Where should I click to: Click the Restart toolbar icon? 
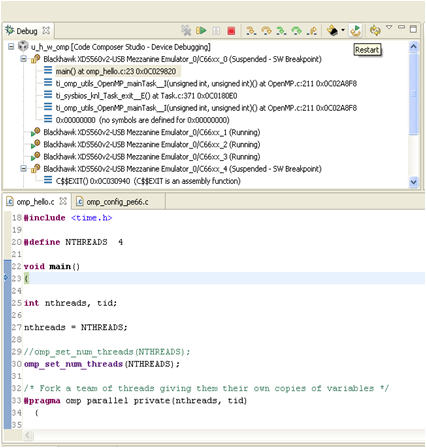pyautogui.click(x=356, y=30)
